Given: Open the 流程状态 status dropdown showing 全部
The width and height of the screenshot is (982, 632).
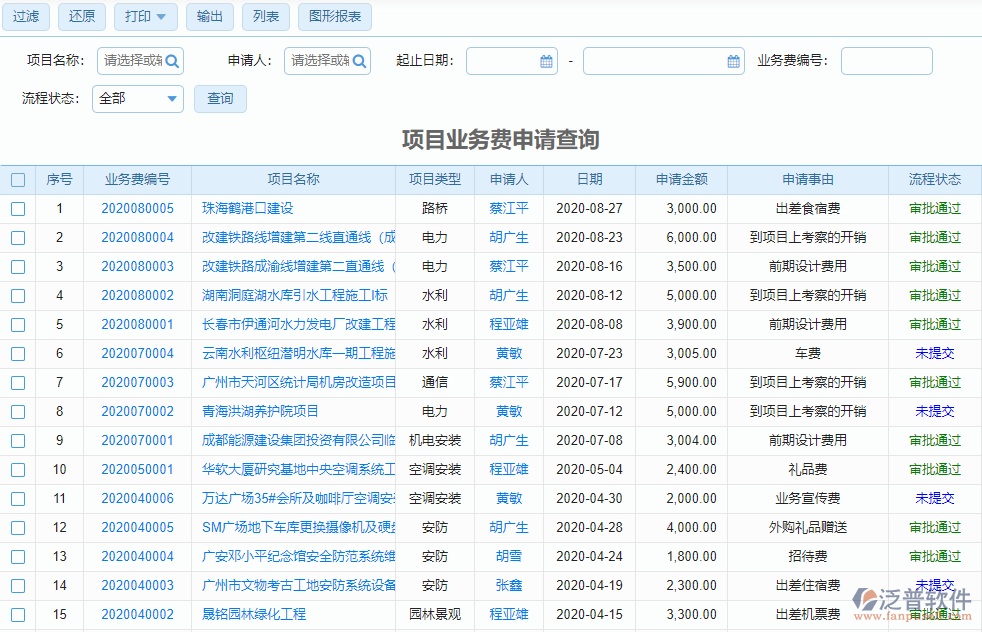Looking at the screenshot, I should coord(137,99).
